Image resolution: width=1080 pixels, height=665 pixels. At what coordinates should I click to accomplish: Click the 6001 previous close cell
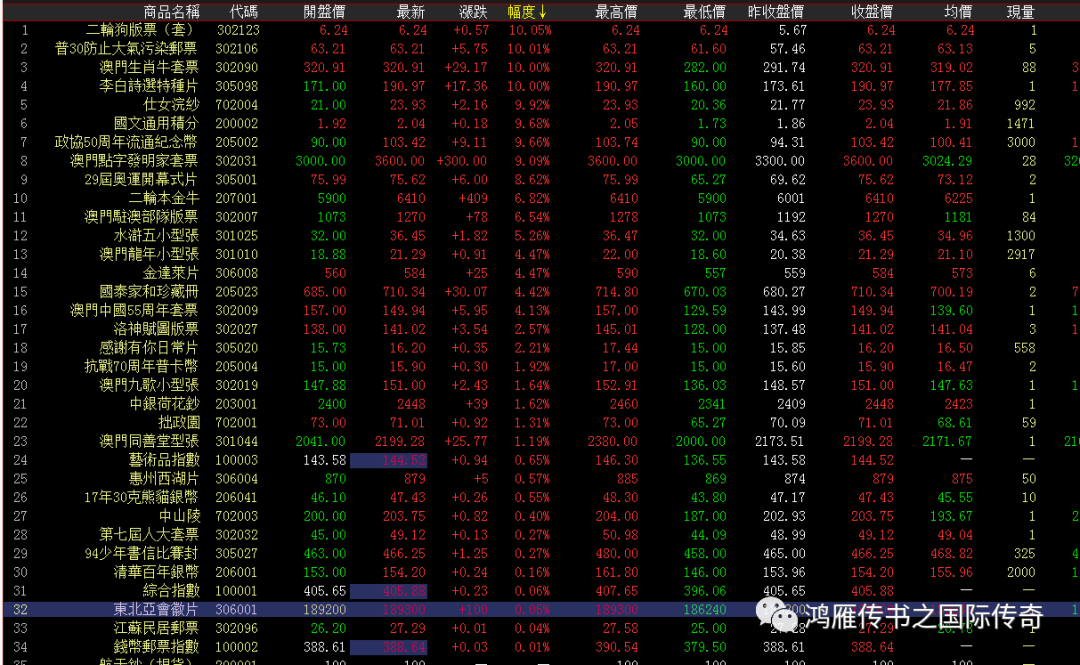(791, 198)
